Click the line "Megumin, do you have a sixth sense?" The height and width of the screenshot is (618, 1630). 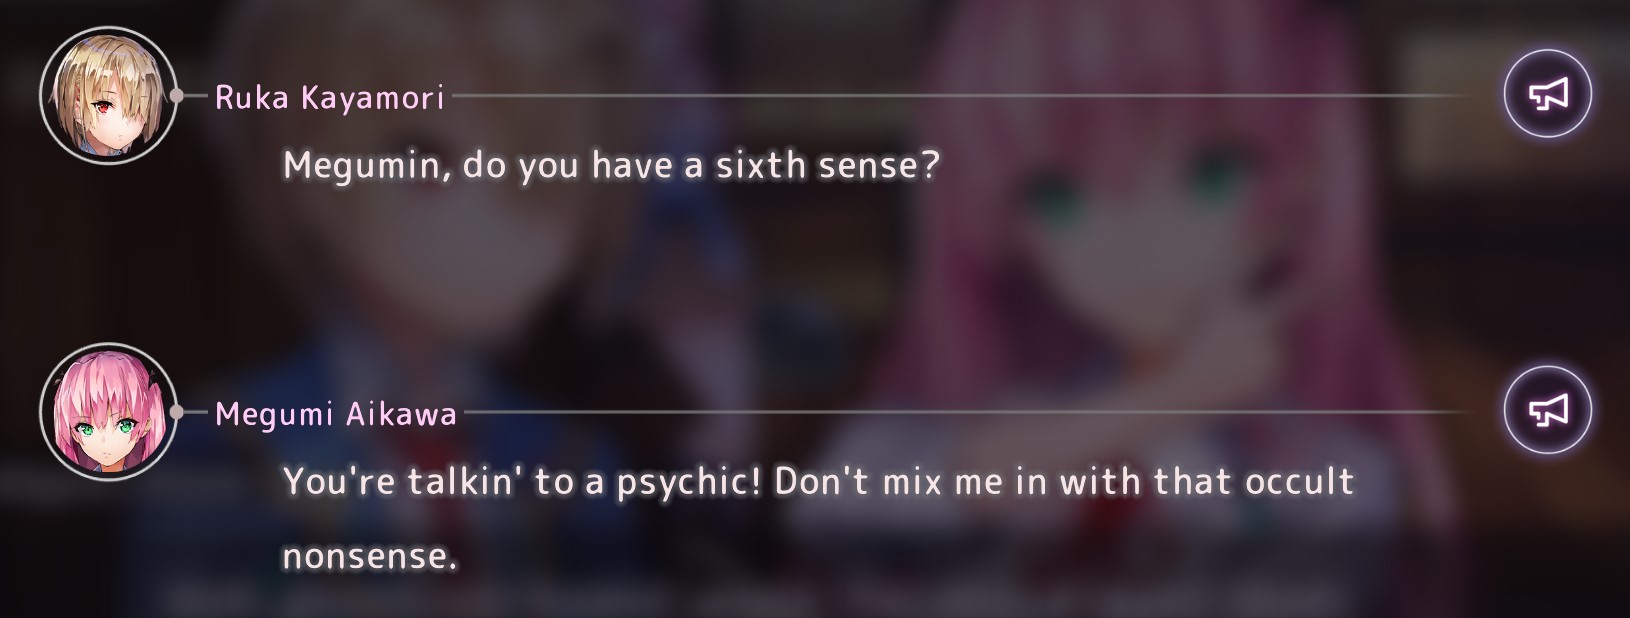(611, 165)
